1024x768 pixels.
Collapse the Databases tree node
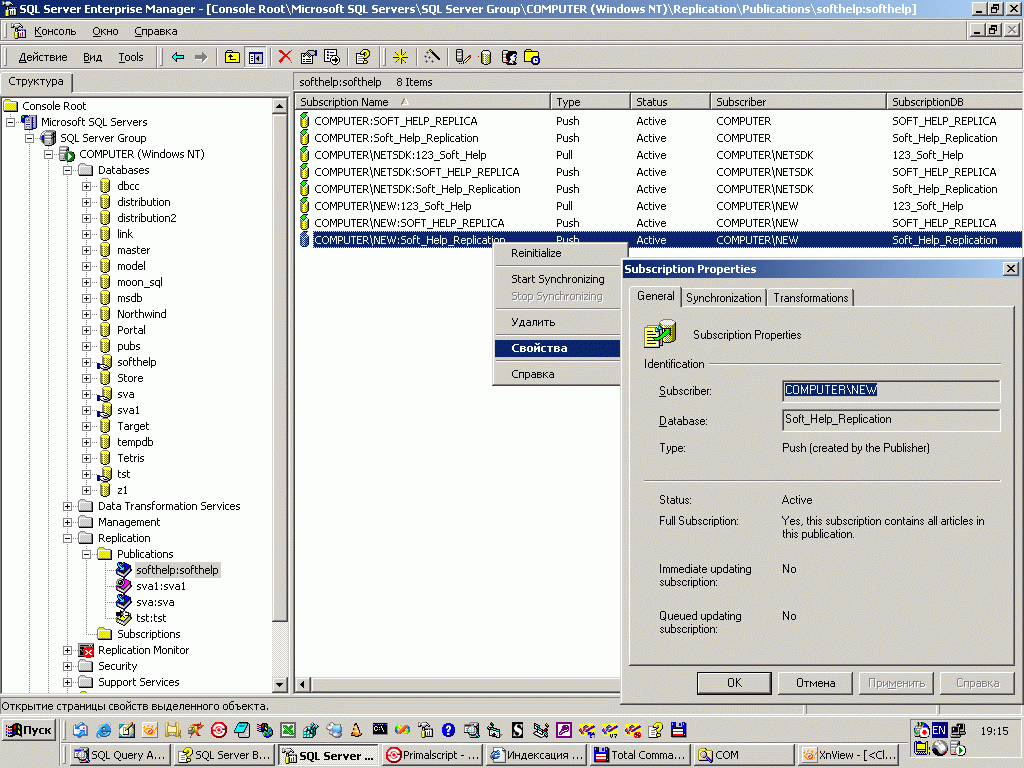coord(67,170)
